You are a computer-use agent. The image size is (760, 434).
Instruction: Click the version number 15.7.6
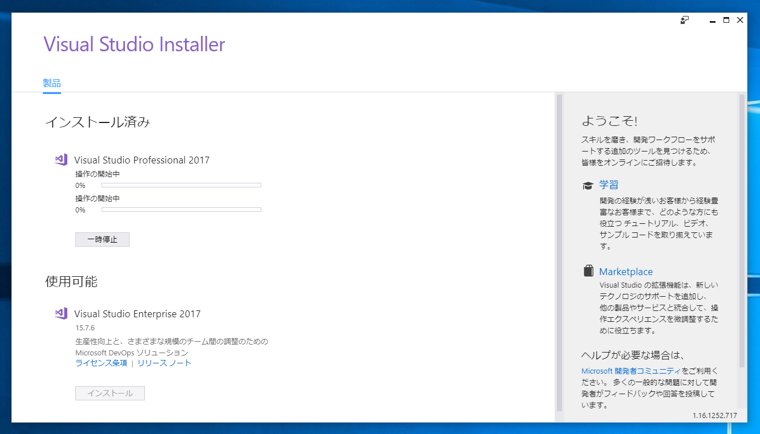(x=85, y=328)
